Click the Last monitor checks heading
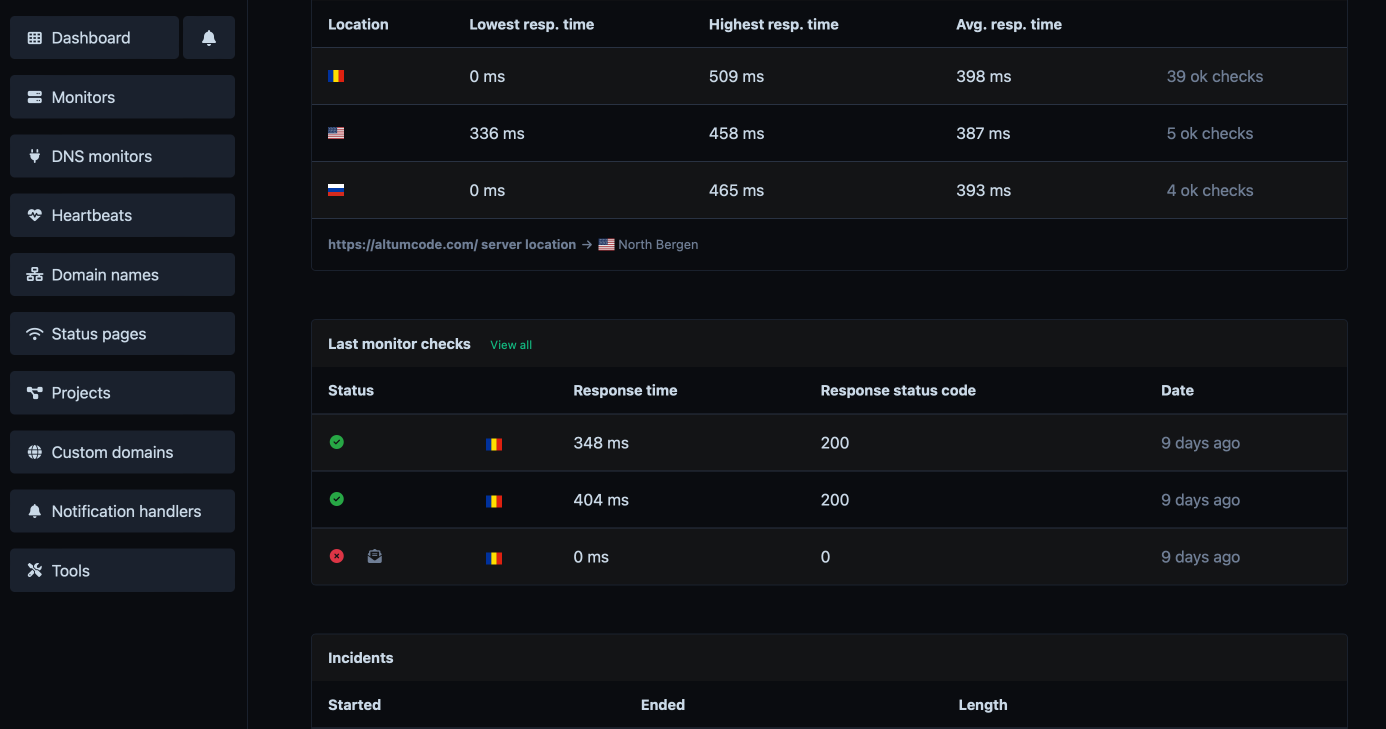 pyautogui.click(x=399, y=344)
